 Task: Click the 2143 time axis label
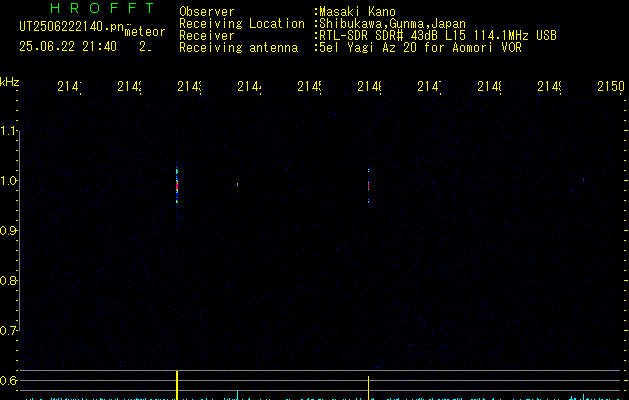click(189, 86)
